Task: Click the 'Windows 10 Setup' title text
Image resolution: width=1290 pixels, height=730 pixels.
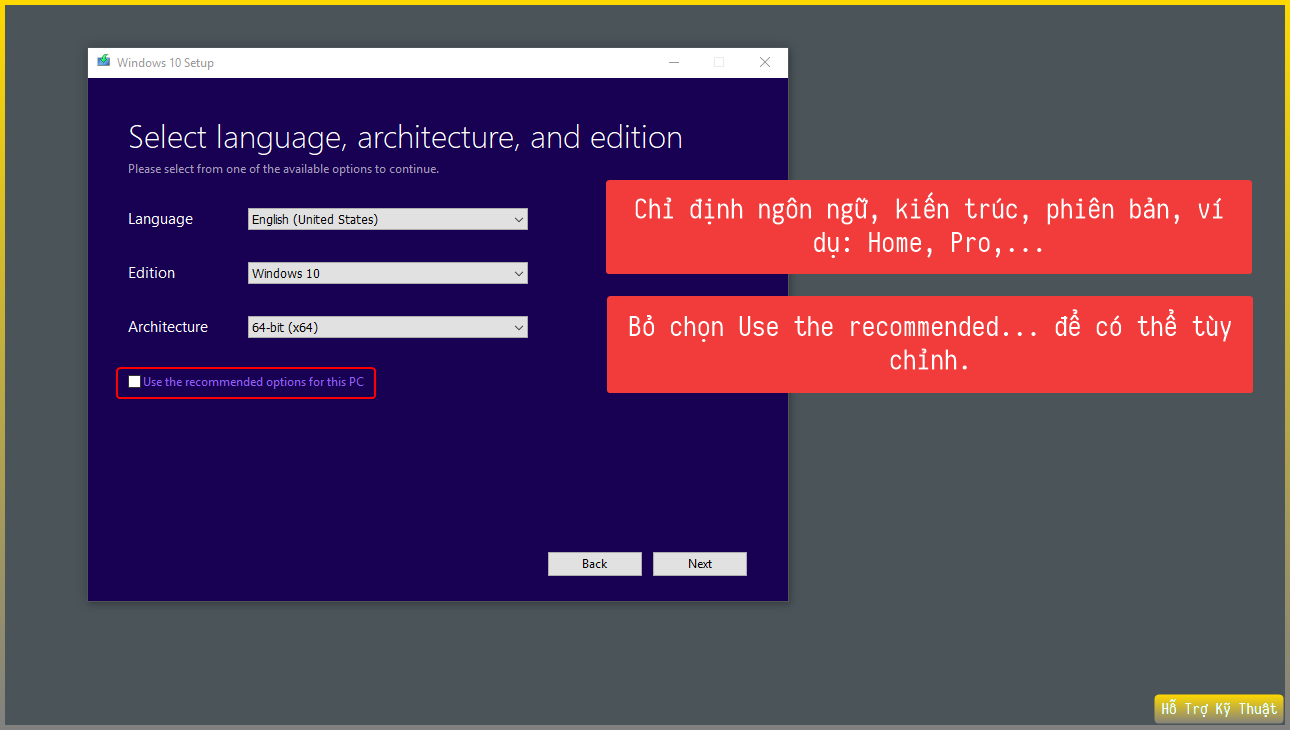Action: tap(165, 63)
